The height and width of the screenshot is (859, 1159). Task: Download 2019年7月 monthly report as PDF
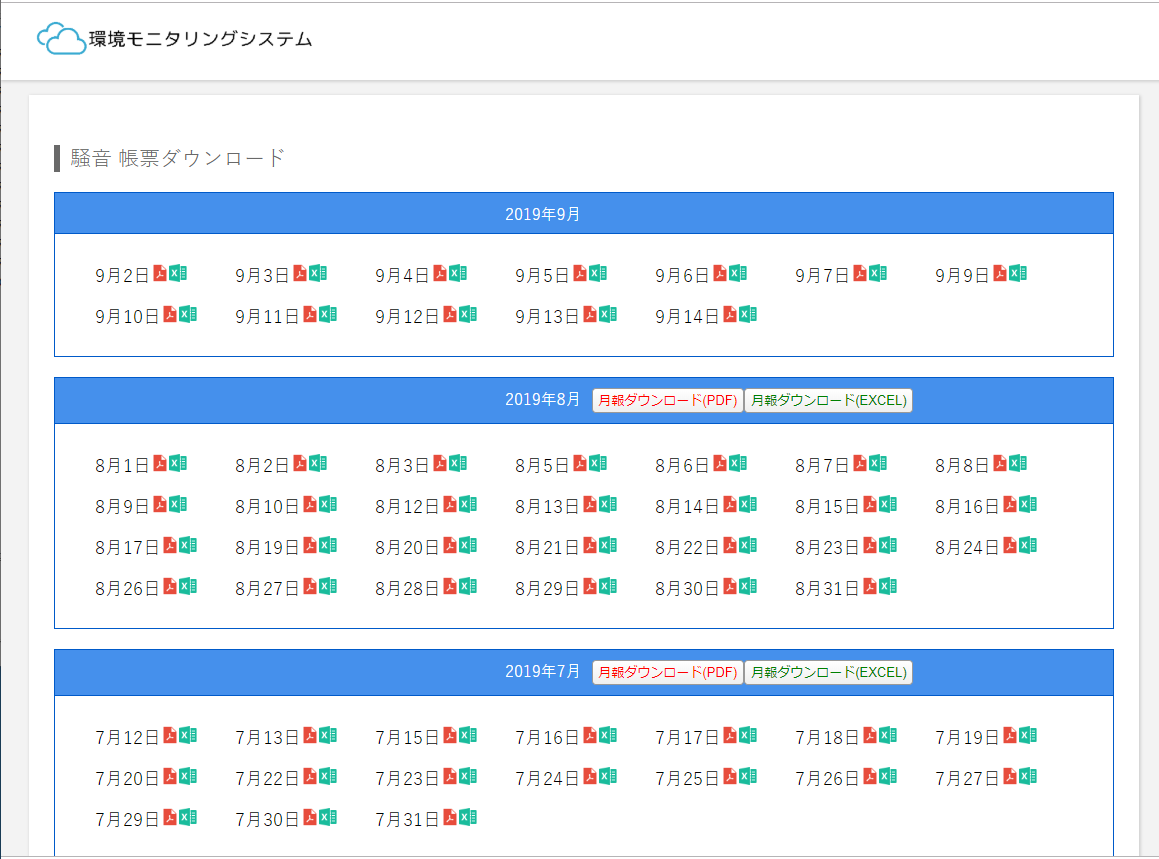click(x=667, y=673)
